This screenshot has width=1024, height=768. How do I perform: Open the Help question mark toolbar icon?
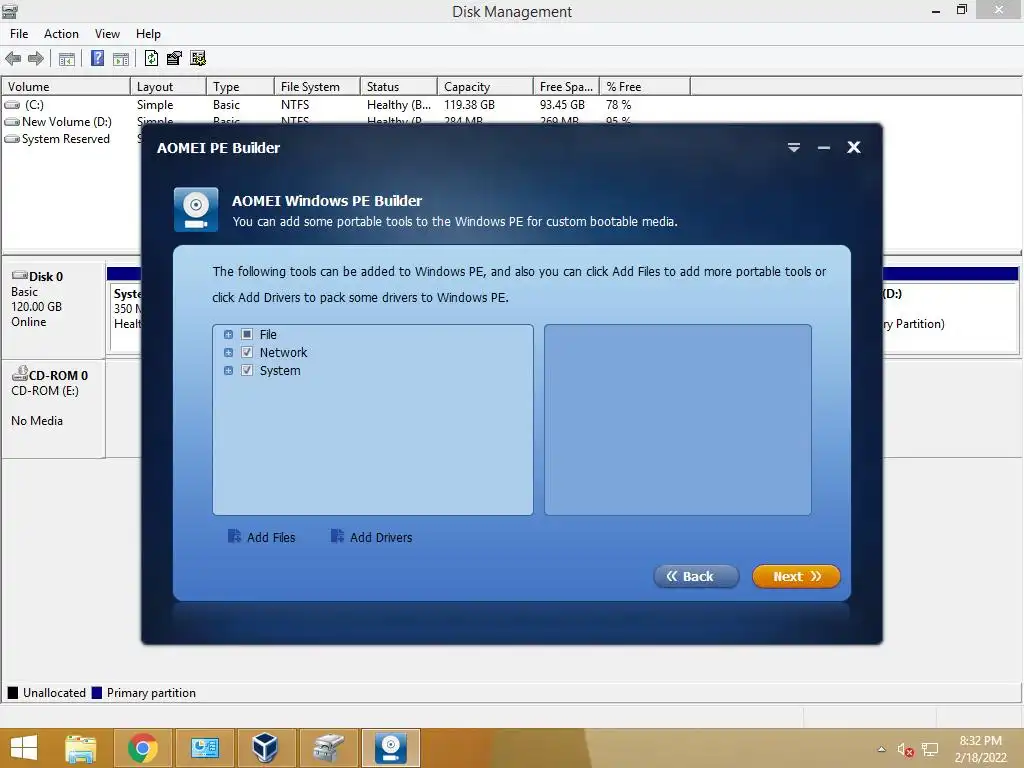97,59
